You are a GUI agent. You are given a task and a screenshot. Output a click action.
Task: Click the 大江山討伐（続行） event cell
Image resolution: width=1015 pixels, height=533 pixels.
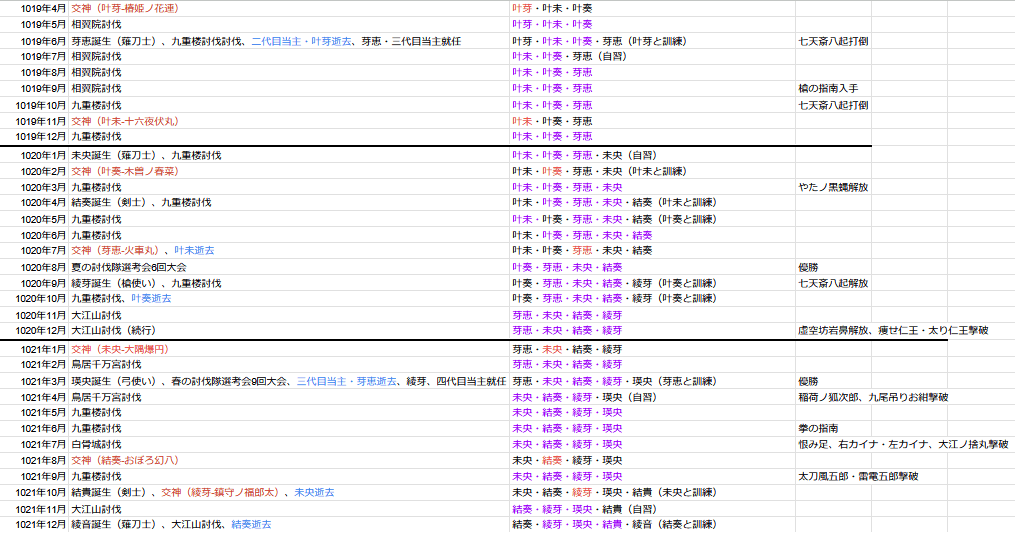(113, 330)
